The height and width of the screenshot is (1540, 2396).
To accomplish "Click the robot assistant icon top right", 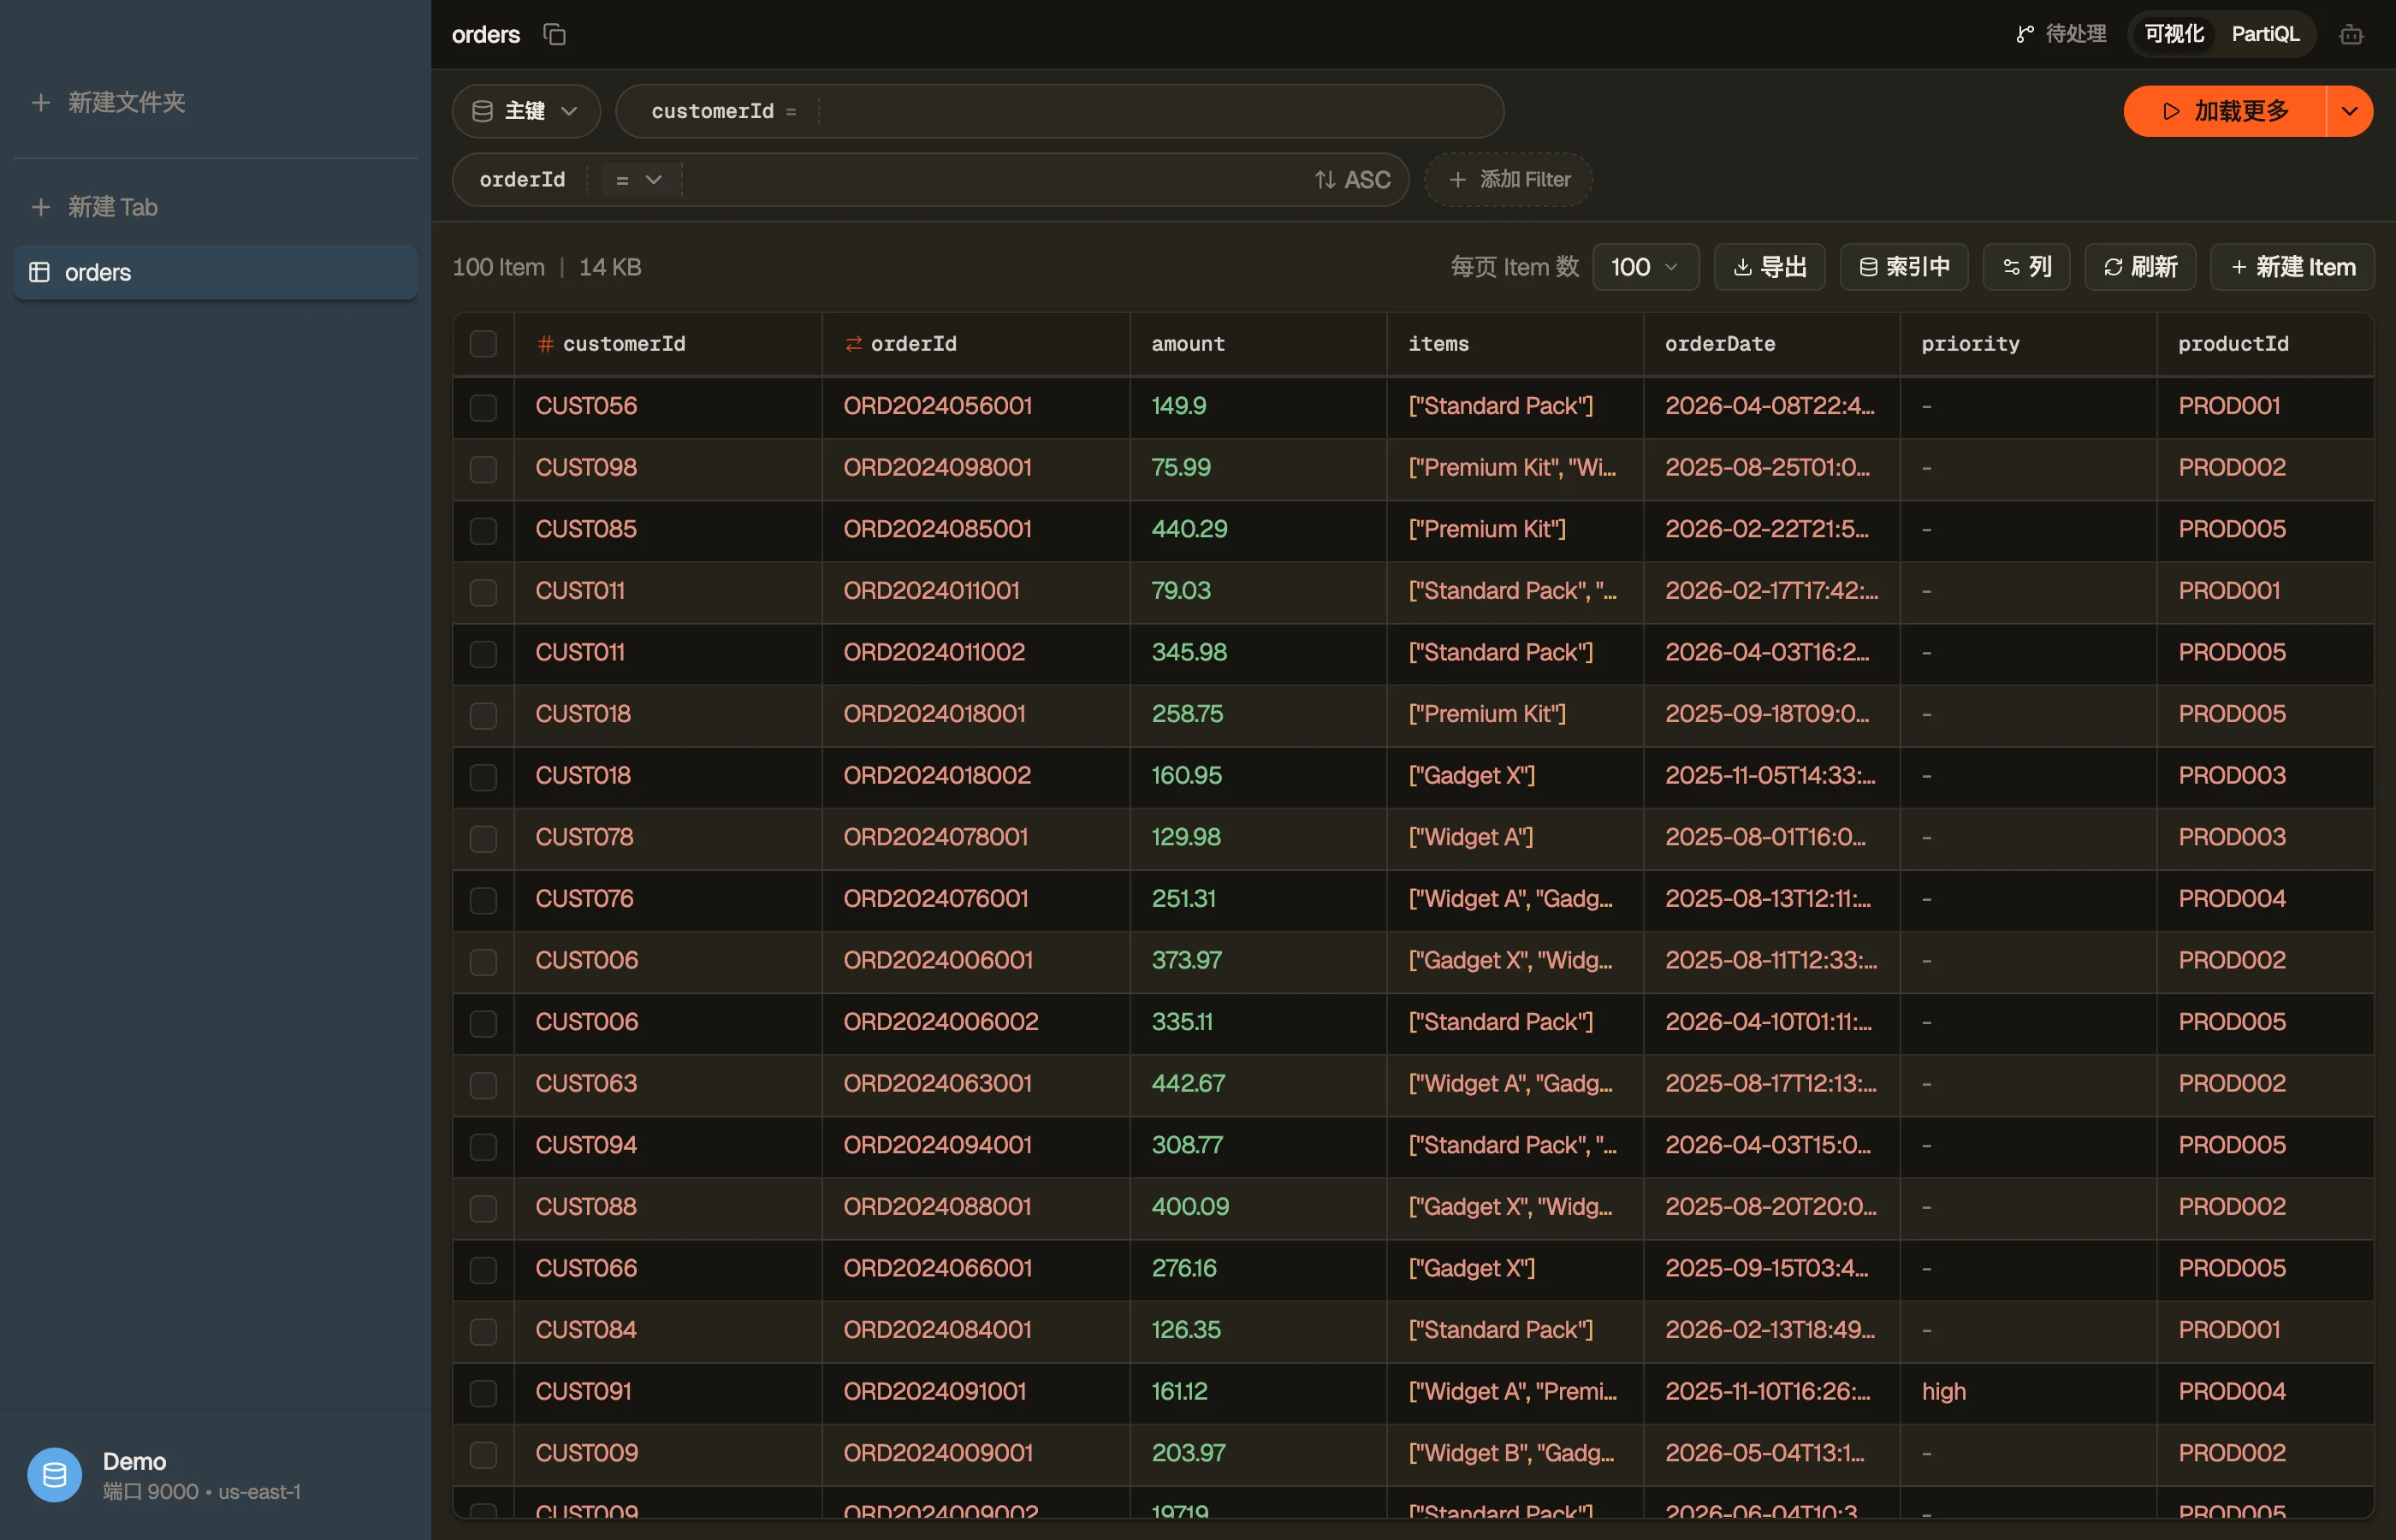I will click(2351, 35).
